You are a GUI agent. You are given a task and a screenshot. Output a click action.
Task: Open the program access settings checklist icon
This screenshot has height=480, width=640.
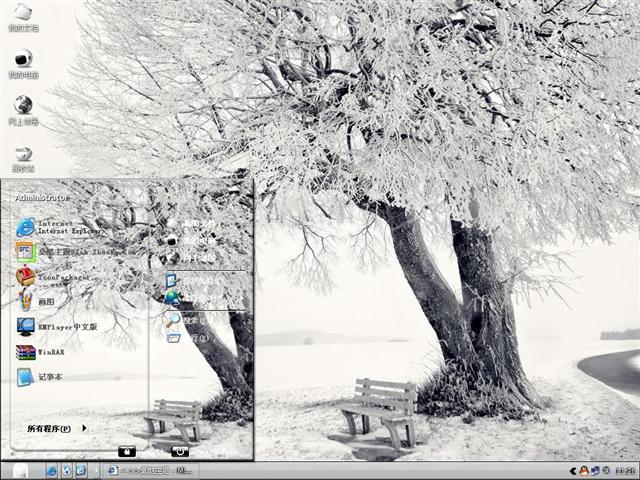[x=171, y=280]
